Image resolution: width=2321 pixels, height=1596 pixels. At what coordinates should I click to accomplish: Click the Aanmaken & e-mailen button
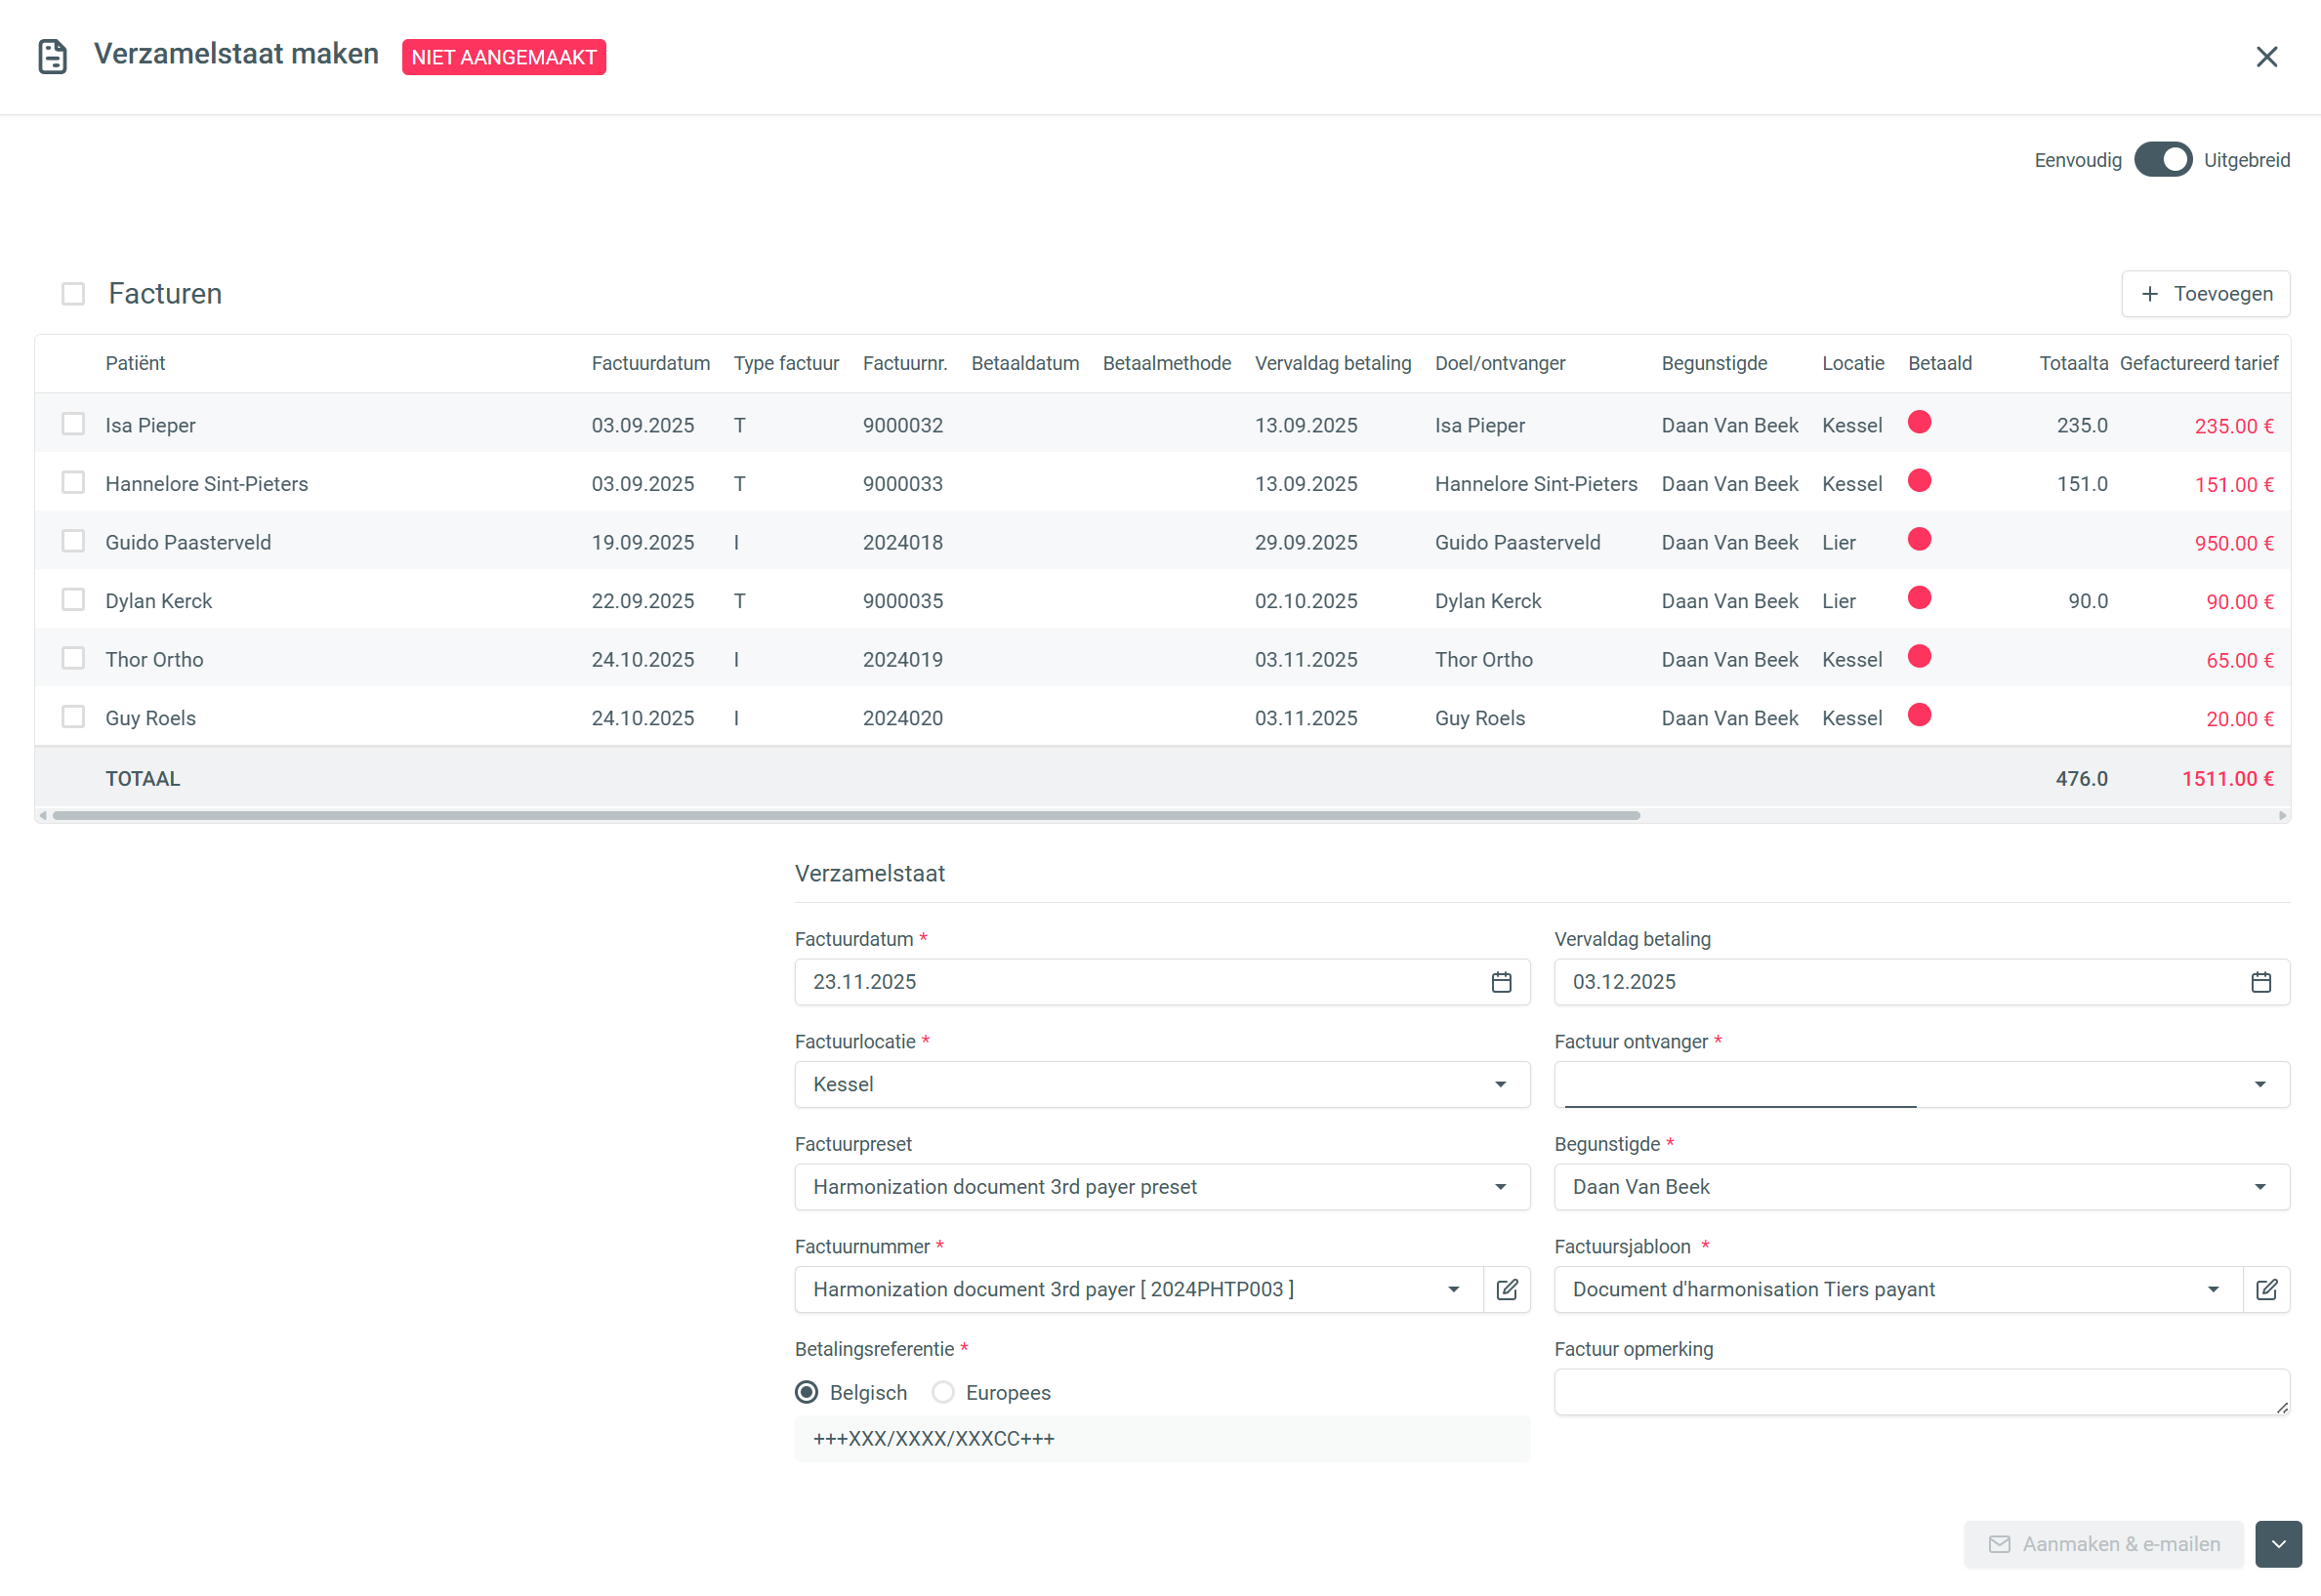pos(2103,1544)
